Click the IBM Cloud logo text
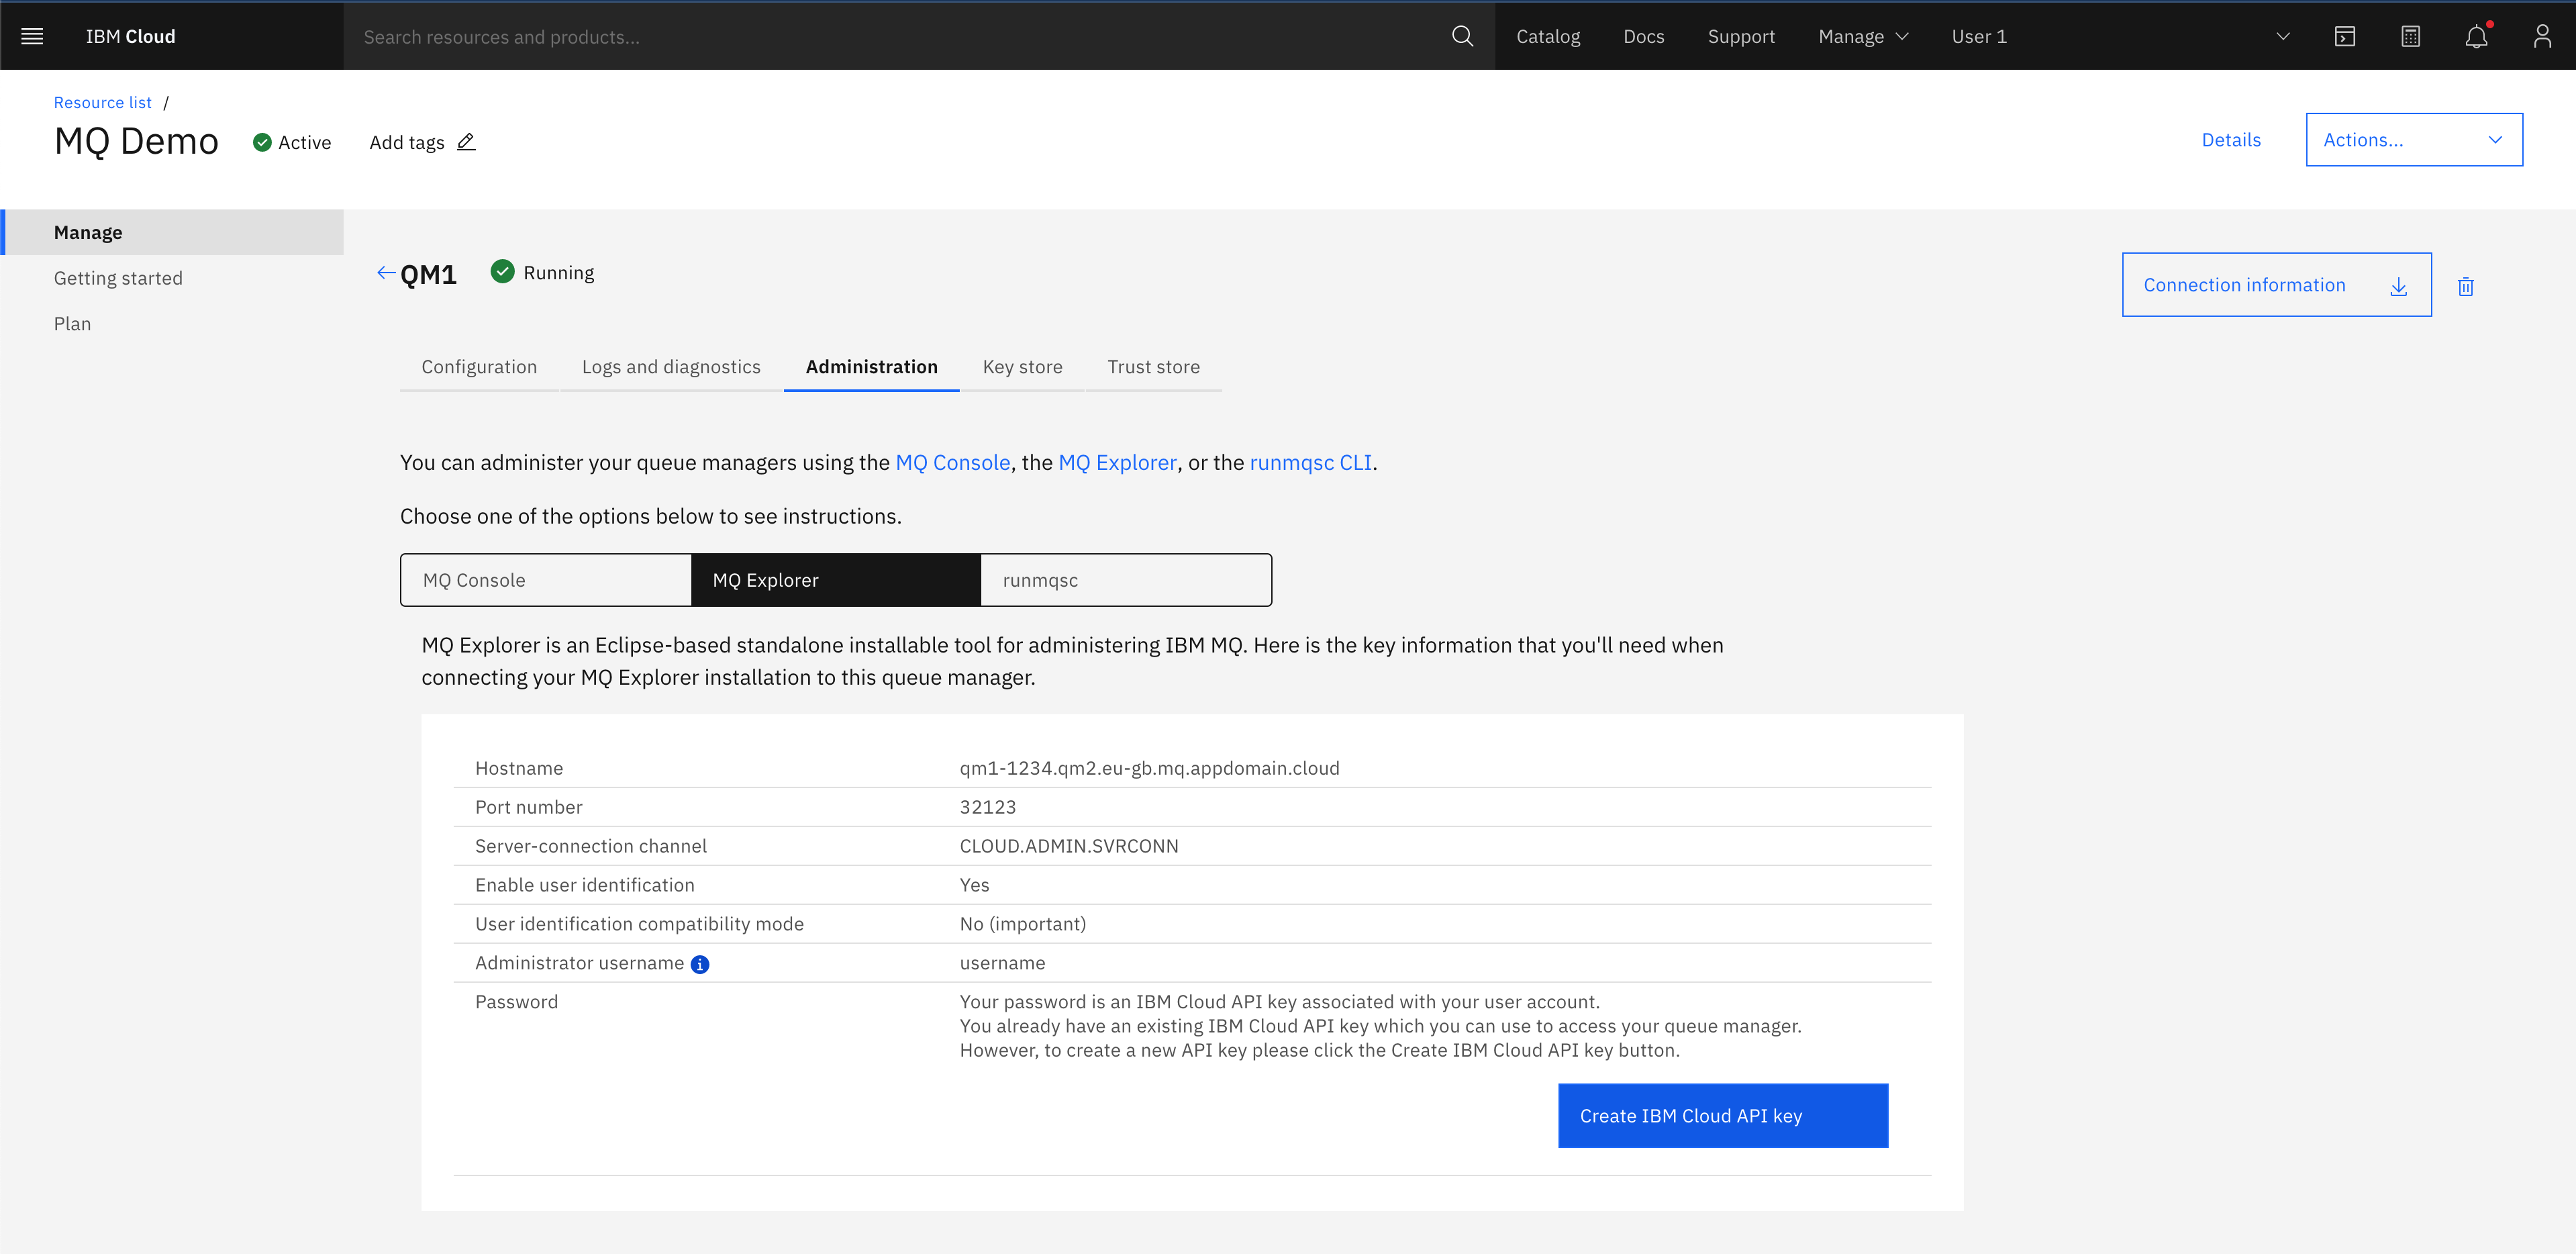2576x1254 pixels. (x=130, y=37)
